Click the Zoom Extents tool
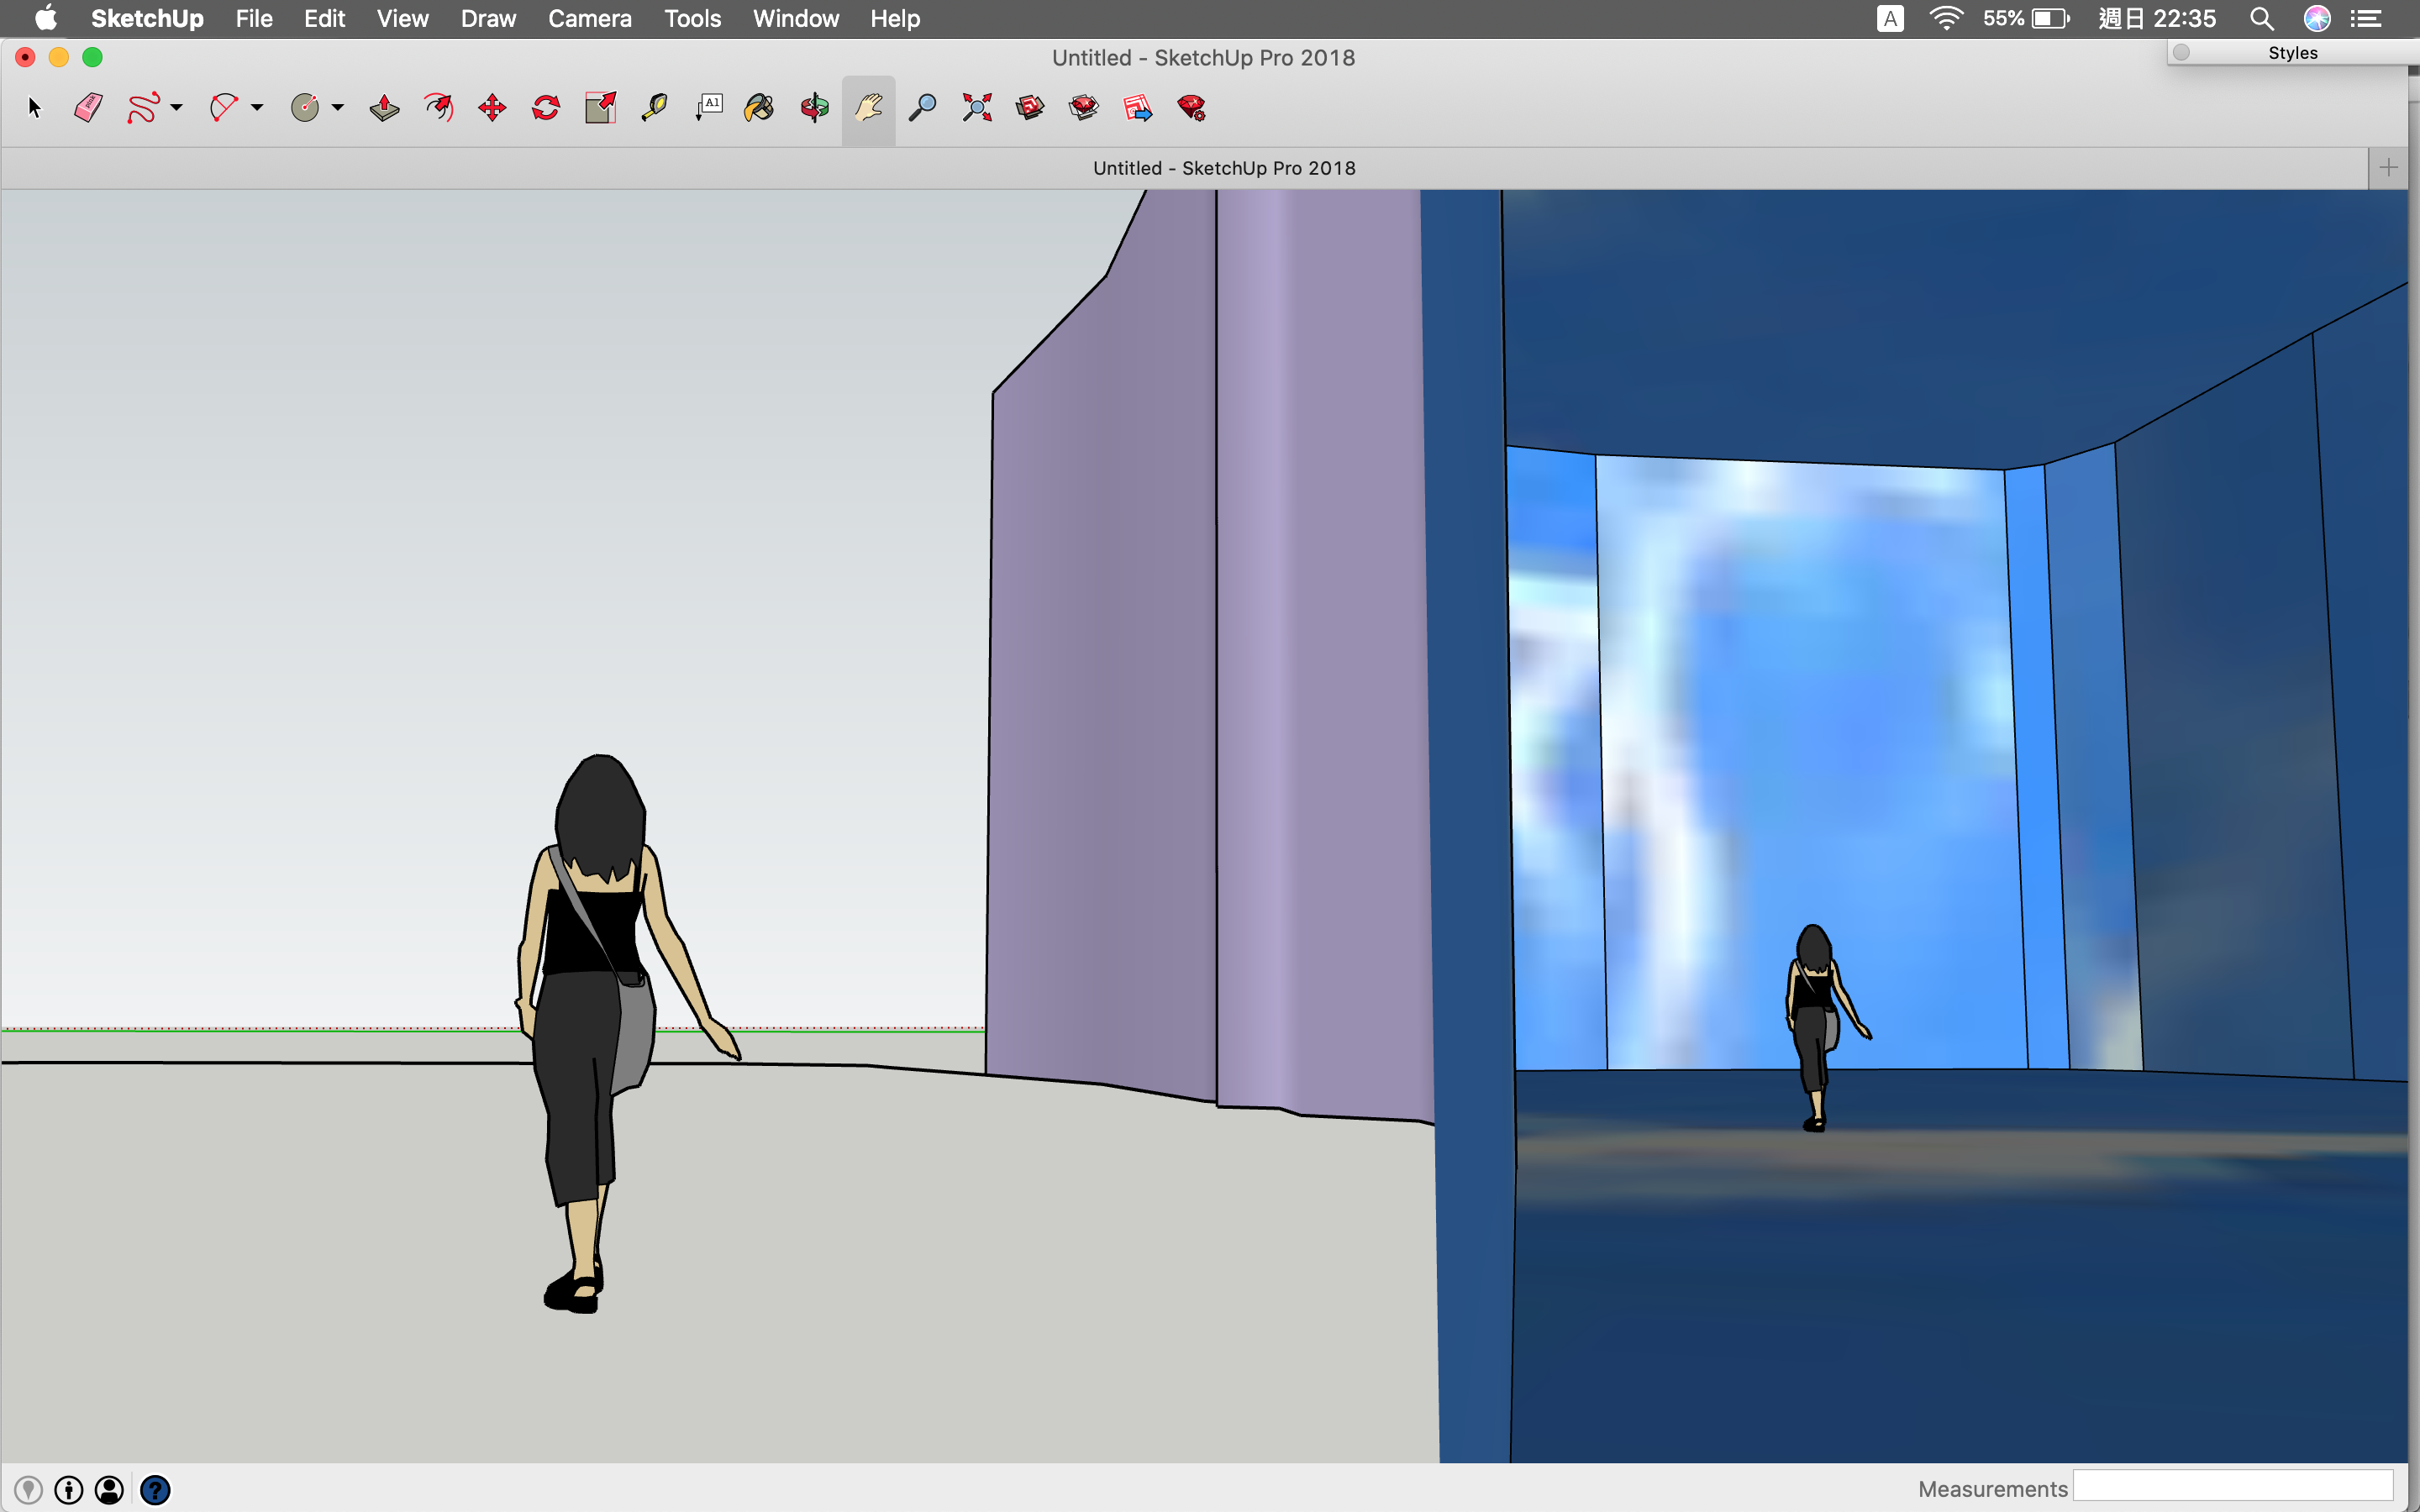 pos(976,108)
